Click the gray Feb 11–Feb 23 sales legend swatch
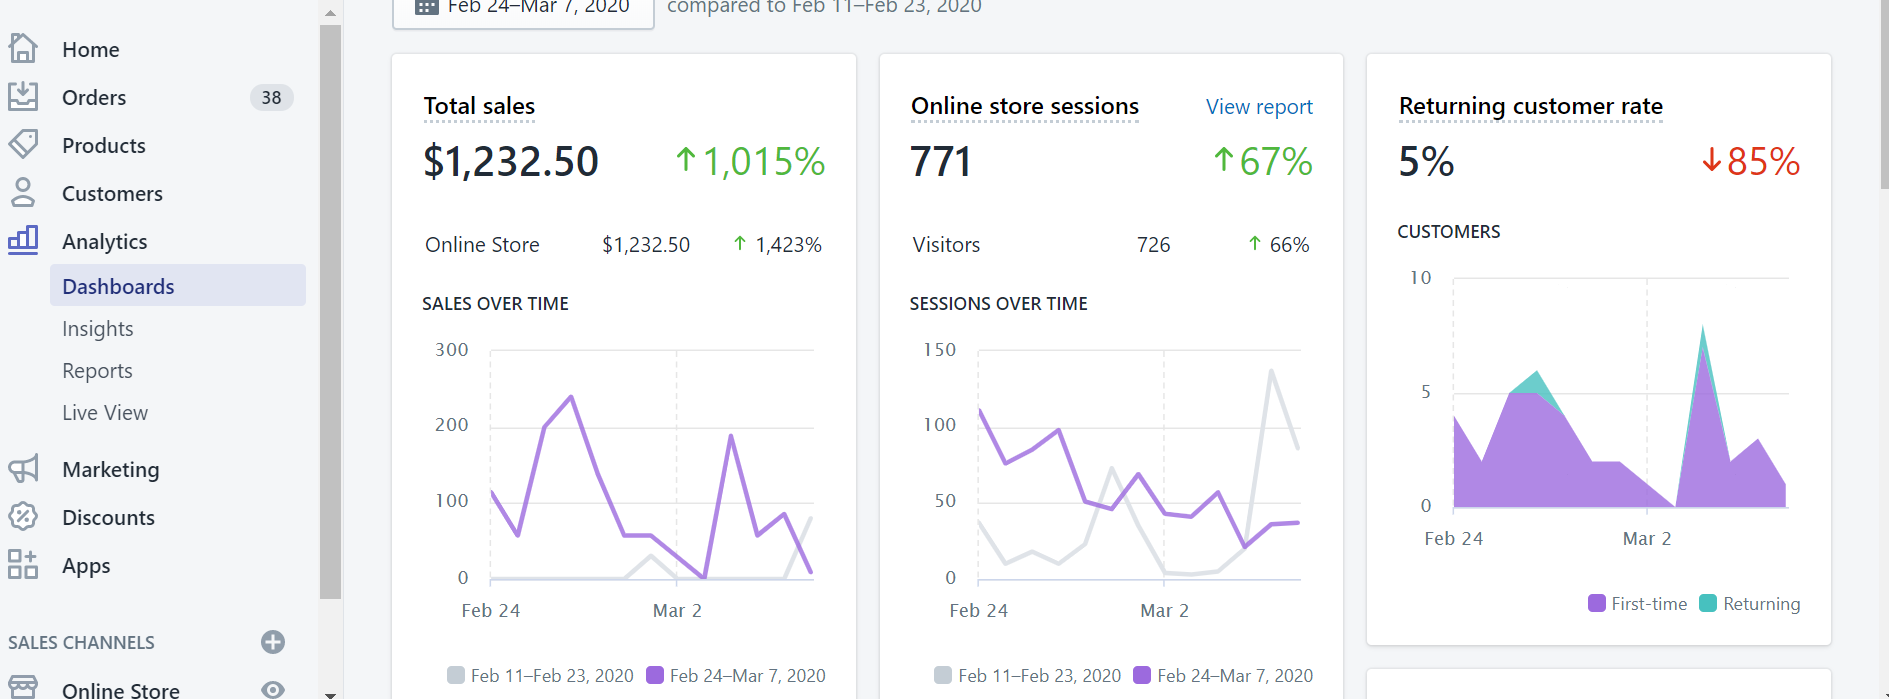 coord(456,675)
